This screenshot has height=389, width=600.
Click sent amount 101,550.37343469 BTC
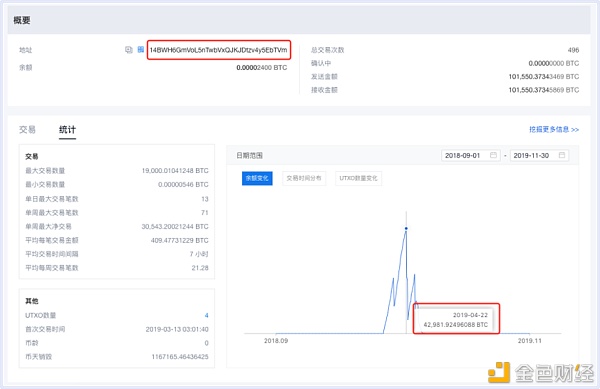coord(544,77)
